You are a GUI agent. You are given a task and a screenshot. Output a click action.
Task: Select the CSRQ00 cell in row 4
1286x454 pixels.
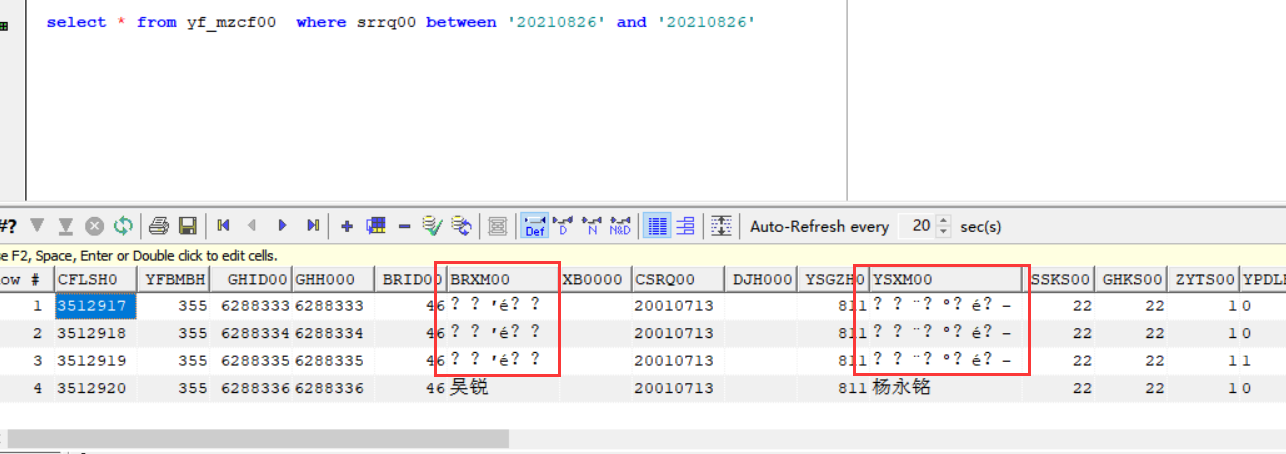676,387
